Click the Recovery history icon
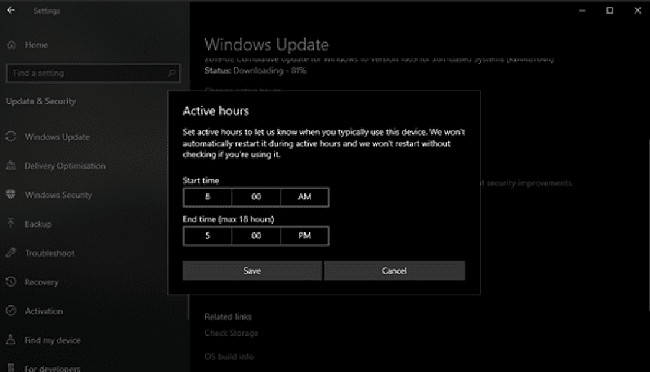The width and height of the screenshot is (650, 372). 11,282
